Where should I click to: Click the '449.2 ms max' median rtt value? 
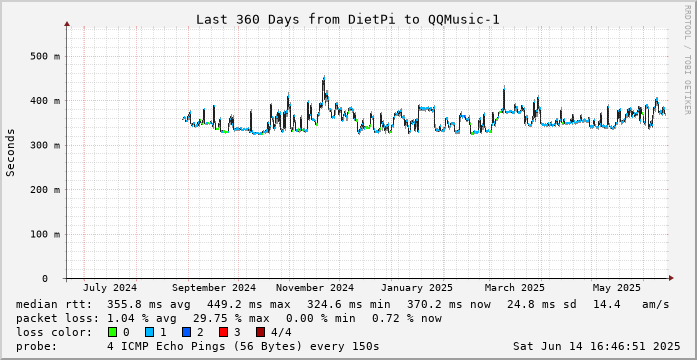248,304
